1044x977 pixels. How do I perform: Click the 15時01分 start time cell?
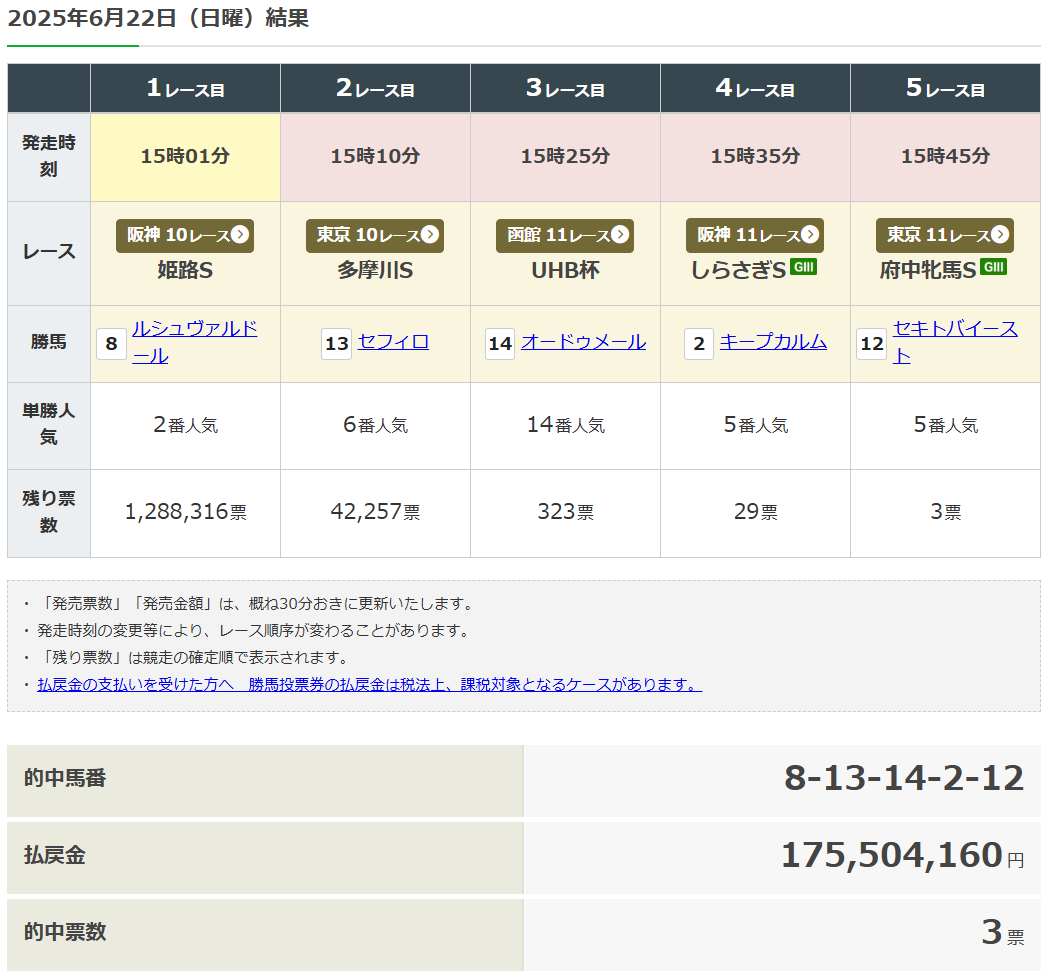[185, 157]
